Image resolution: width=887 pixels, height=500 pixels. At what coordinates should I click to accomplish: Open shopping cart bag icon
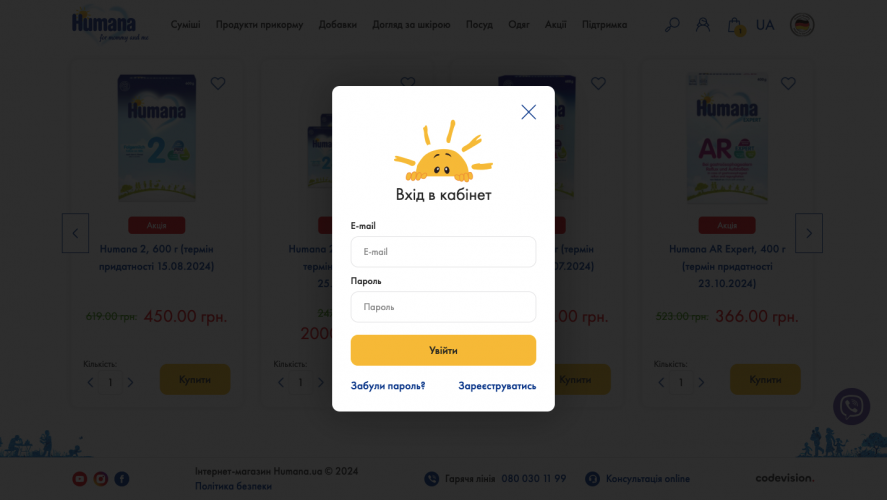(x=735, y=25)
